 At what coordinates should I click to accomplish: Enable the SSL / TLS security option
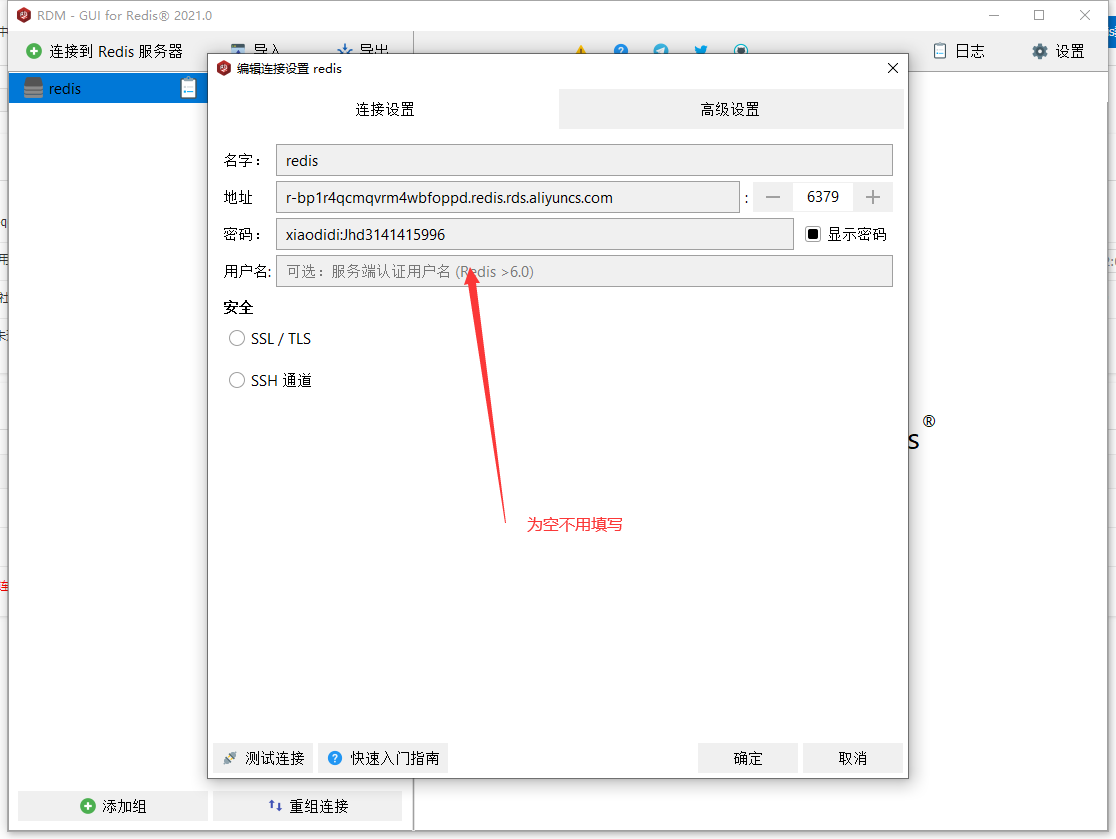237,339
